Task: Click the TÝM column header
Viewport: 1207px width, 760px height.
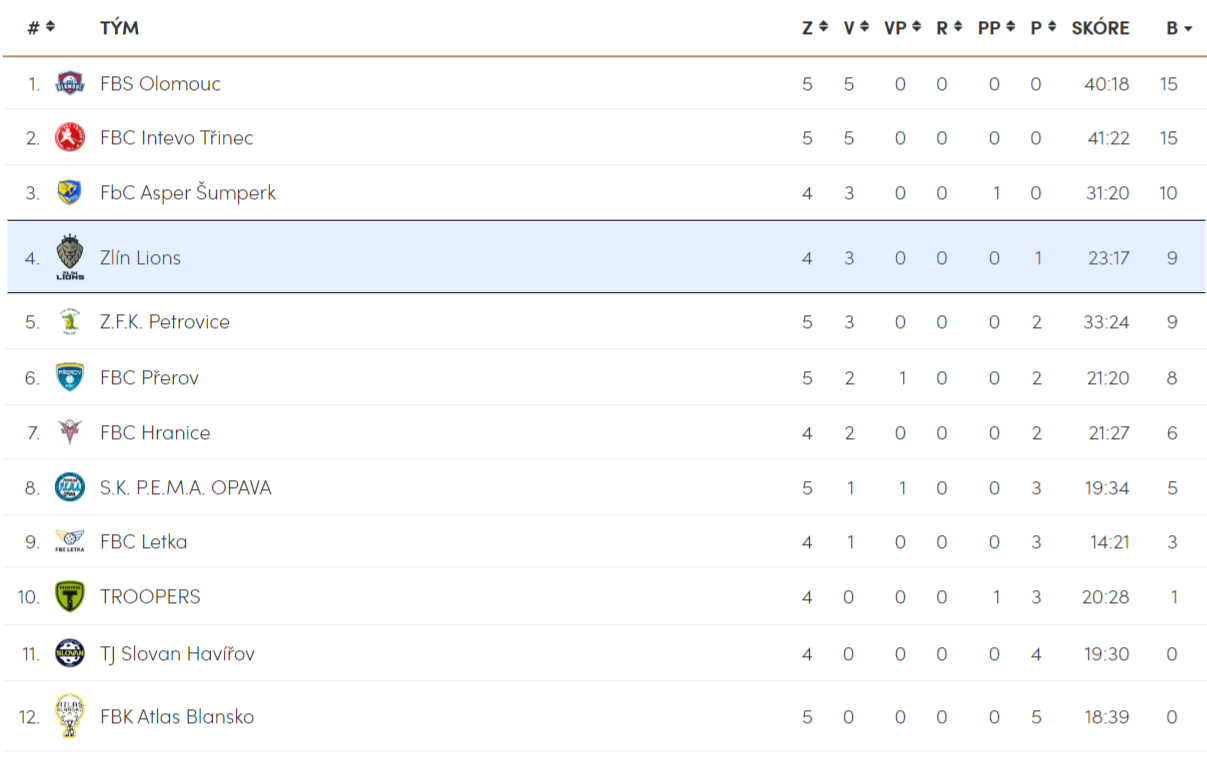Action: click(x=119, y=28)
